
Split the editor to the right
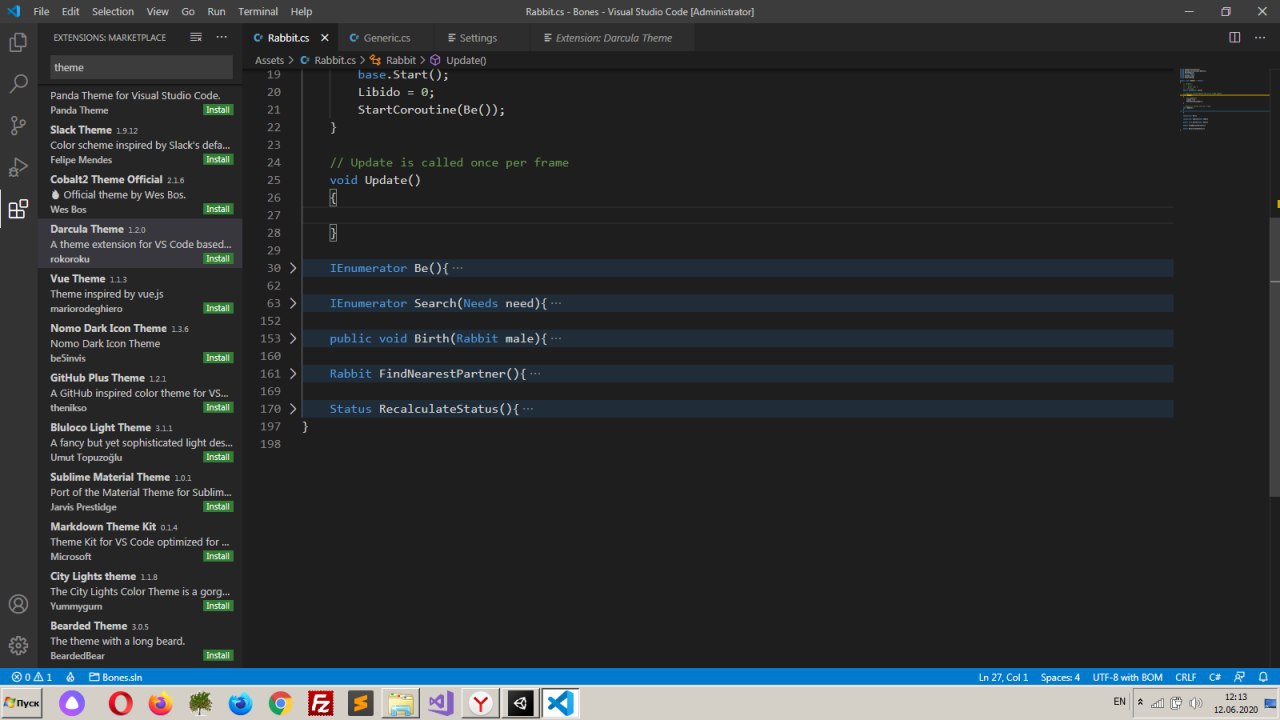point(1235,37)
